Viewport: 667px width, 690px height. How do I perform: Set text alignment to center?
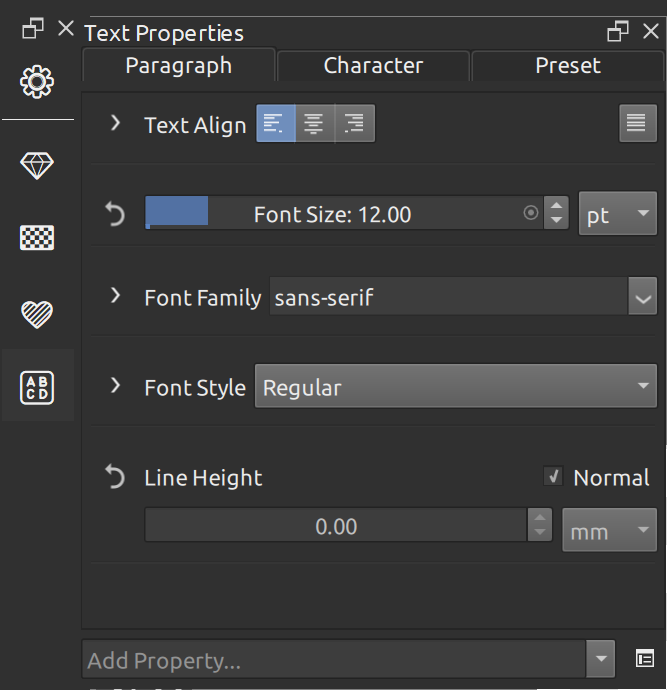315,124
